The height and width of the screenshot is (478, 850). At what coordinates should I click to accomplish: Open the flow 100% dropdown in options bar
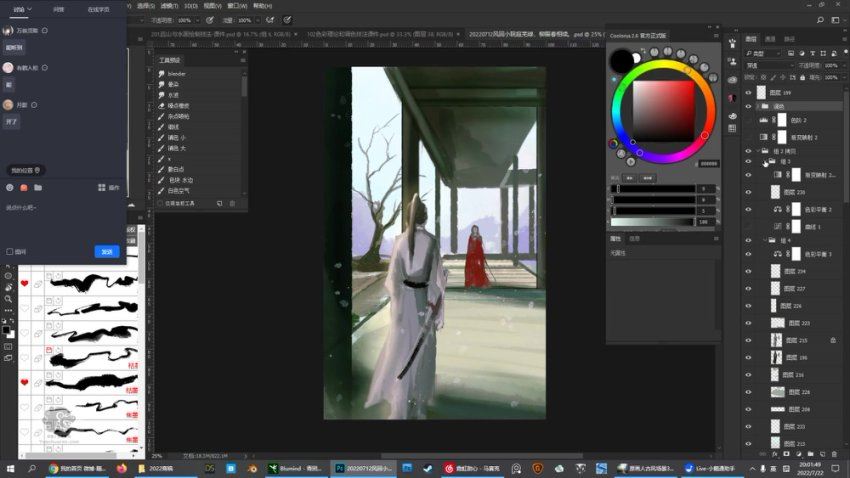[x=257, y=21]
